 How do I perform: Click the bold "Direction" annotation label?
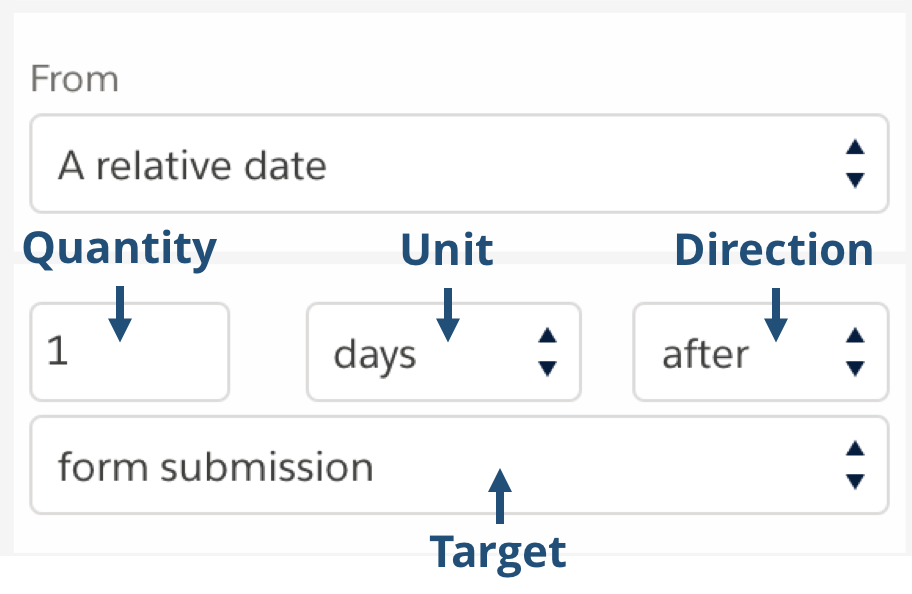click(774, 250)
